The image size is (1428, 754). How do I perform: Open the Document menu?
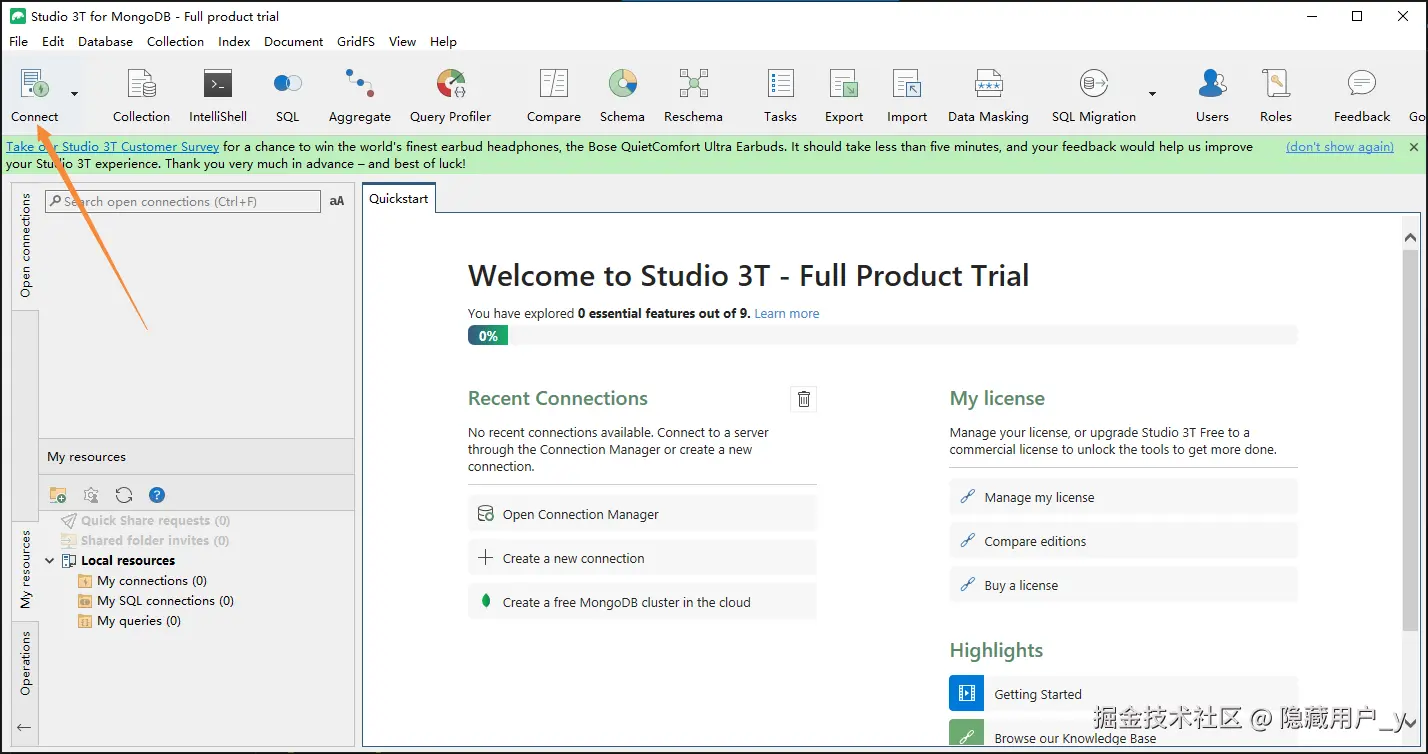pyautogui.click(x=293, y=42)
